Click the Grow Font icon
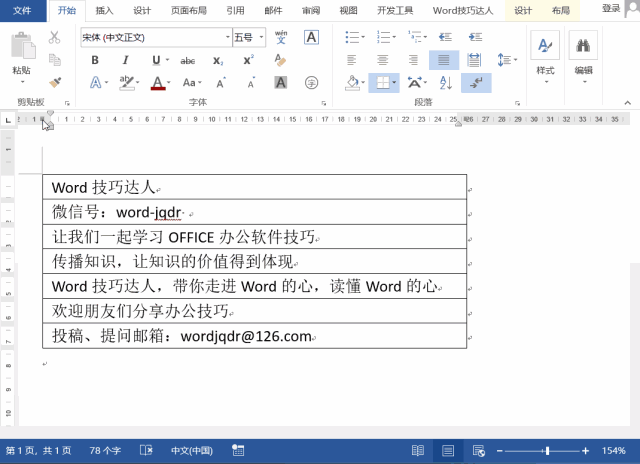Screen dimensions: 640x464 [221, 83]
